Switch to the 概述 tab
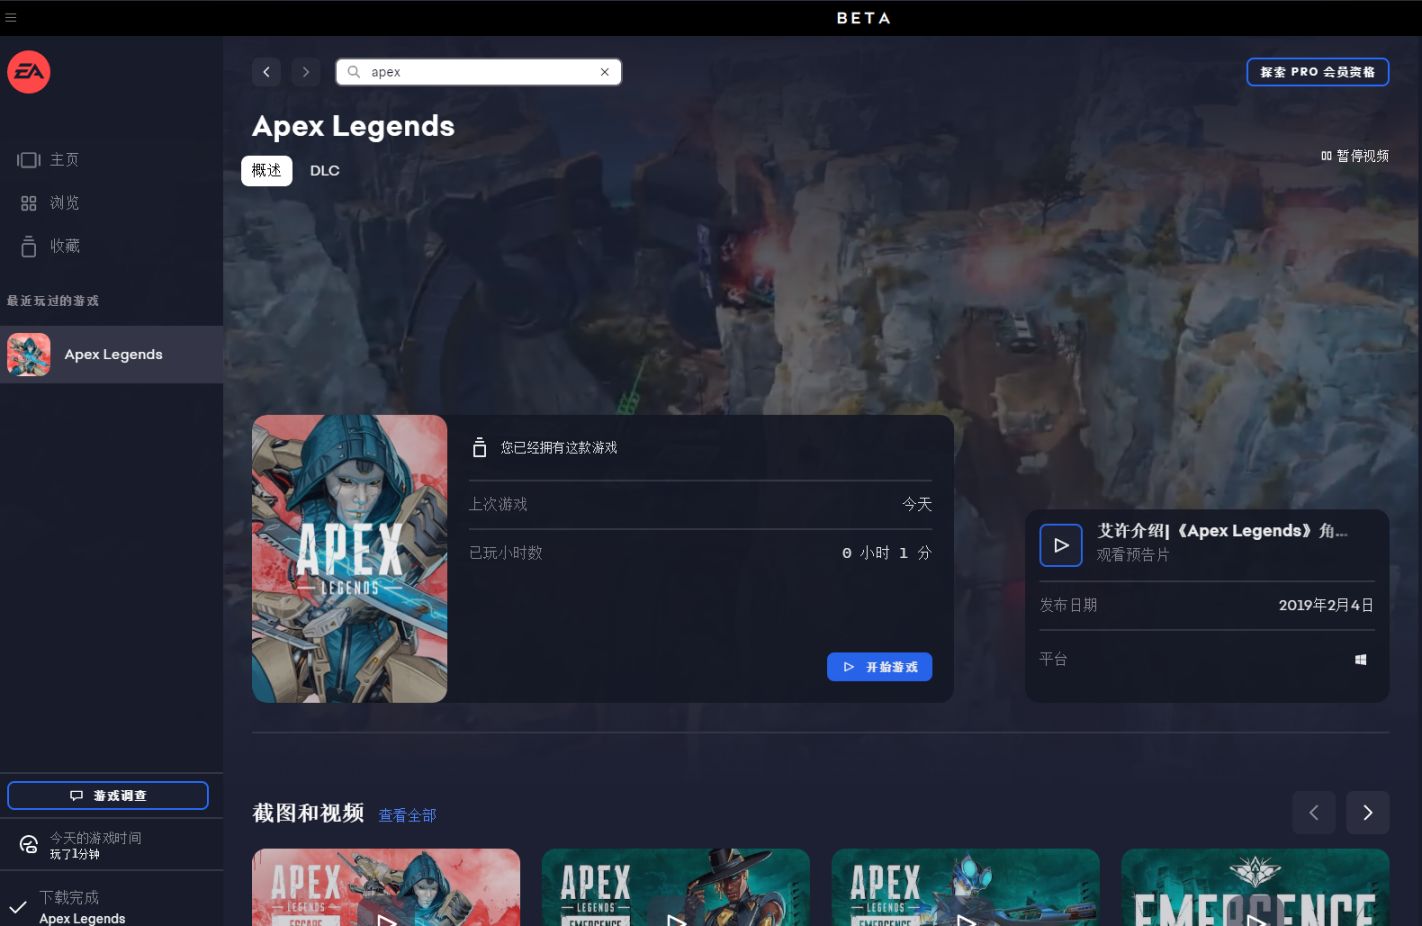Viewport: 1422px width, 926px height. click(x=267, y=171)
